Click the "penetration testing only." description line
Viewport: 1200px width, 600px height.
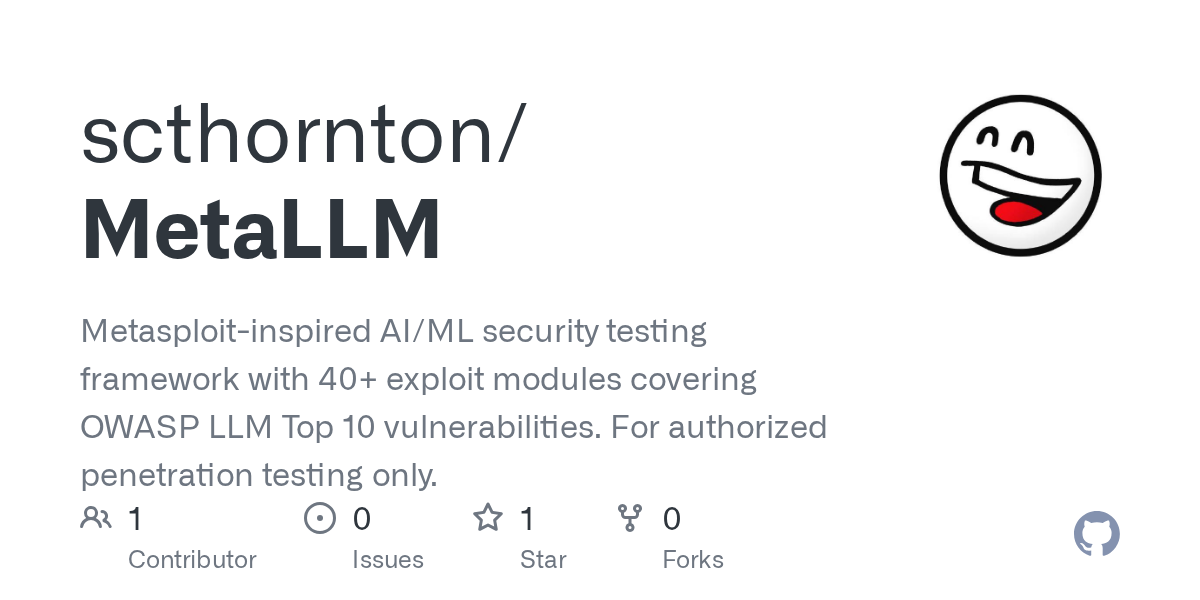pos(259,475)
